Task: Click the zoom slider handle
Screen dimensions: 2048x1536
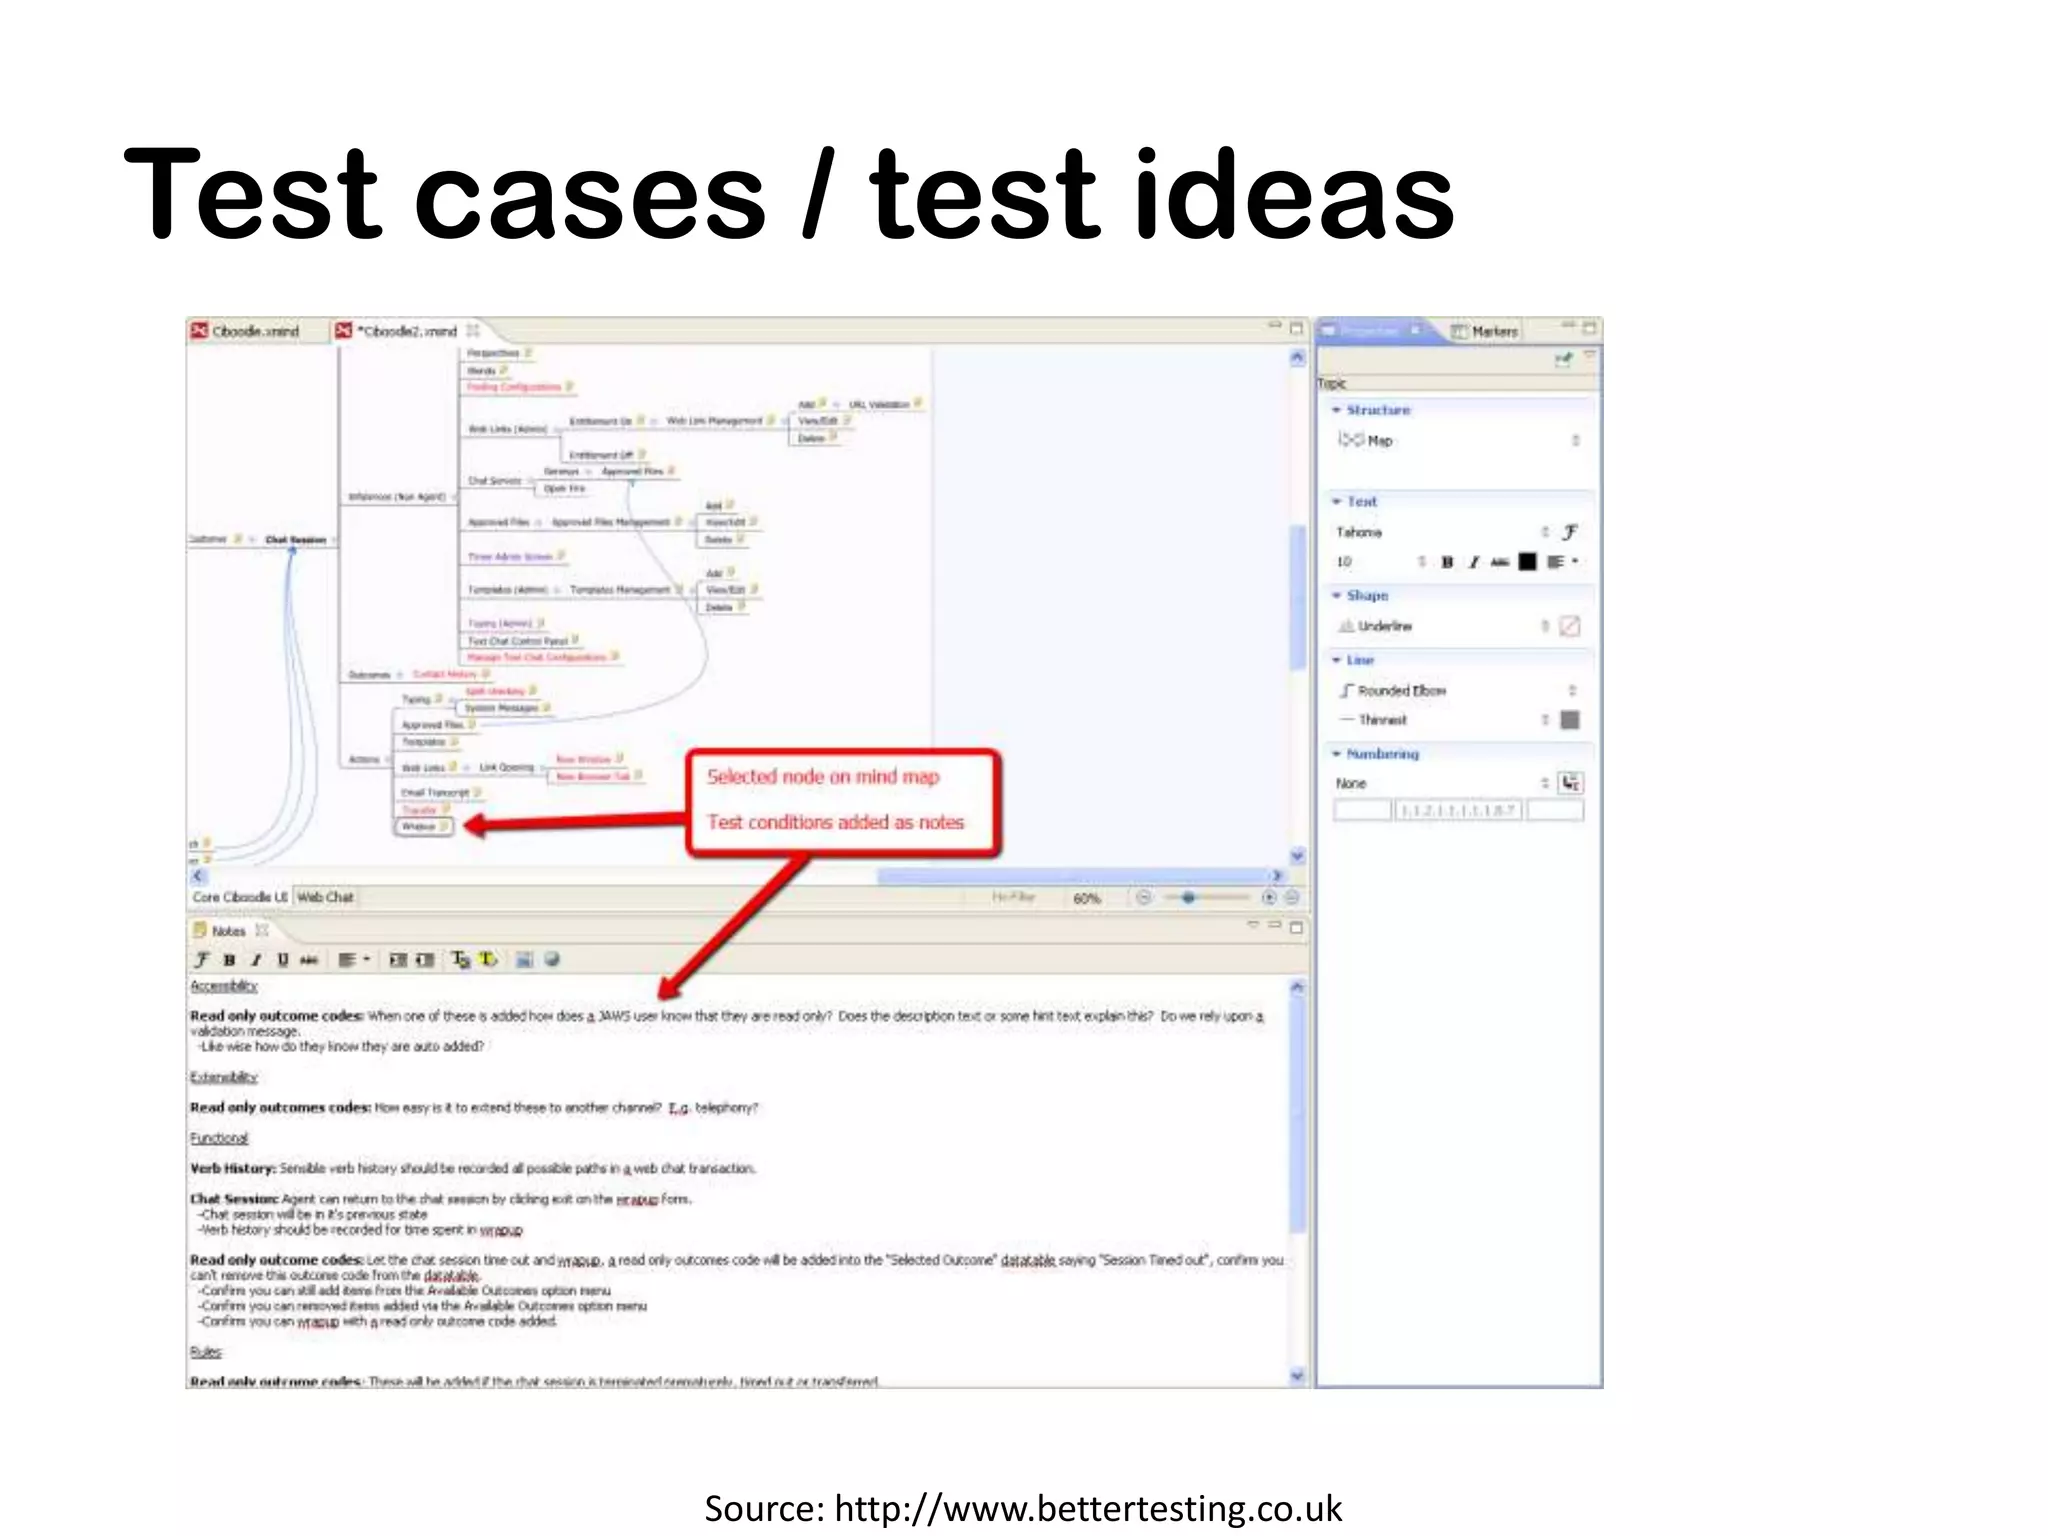Action: click(1188, 898)
